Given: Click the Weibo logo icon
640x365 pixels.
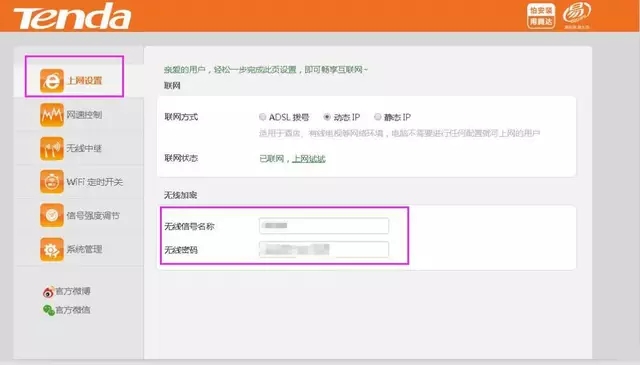Looking at the screenshot, I should coord(48,292).
